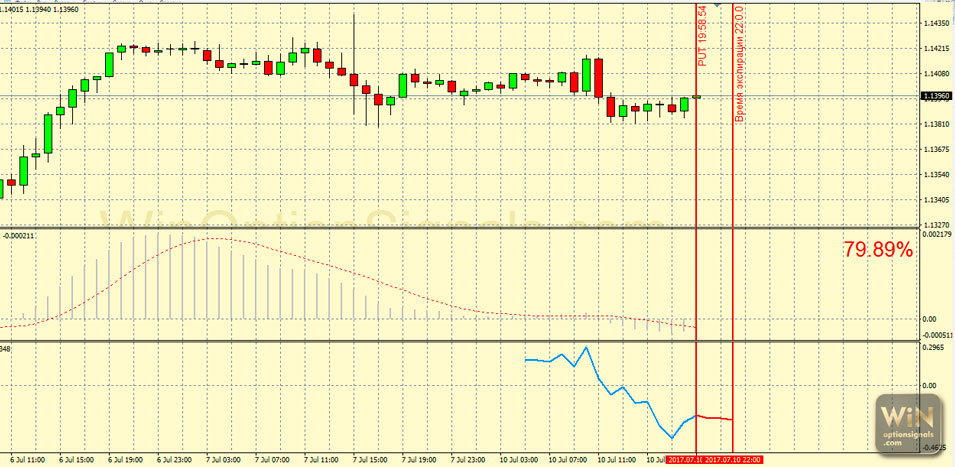Screen dimensions: 955x467
Task: Click the -0.000211 indicator value label
Action: click(x=18, y=236)
